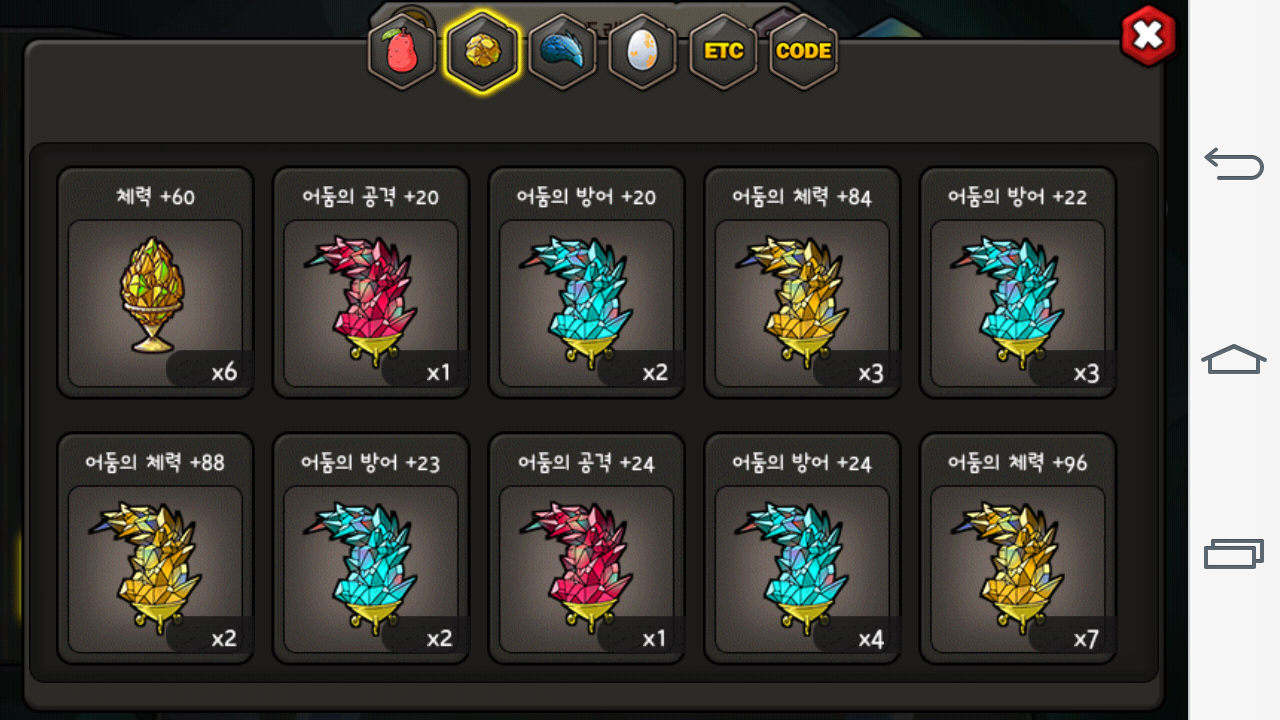
Task: Choose the cyan 어둠의 방어 +23 crystal
Action: [x=371, y=548]
